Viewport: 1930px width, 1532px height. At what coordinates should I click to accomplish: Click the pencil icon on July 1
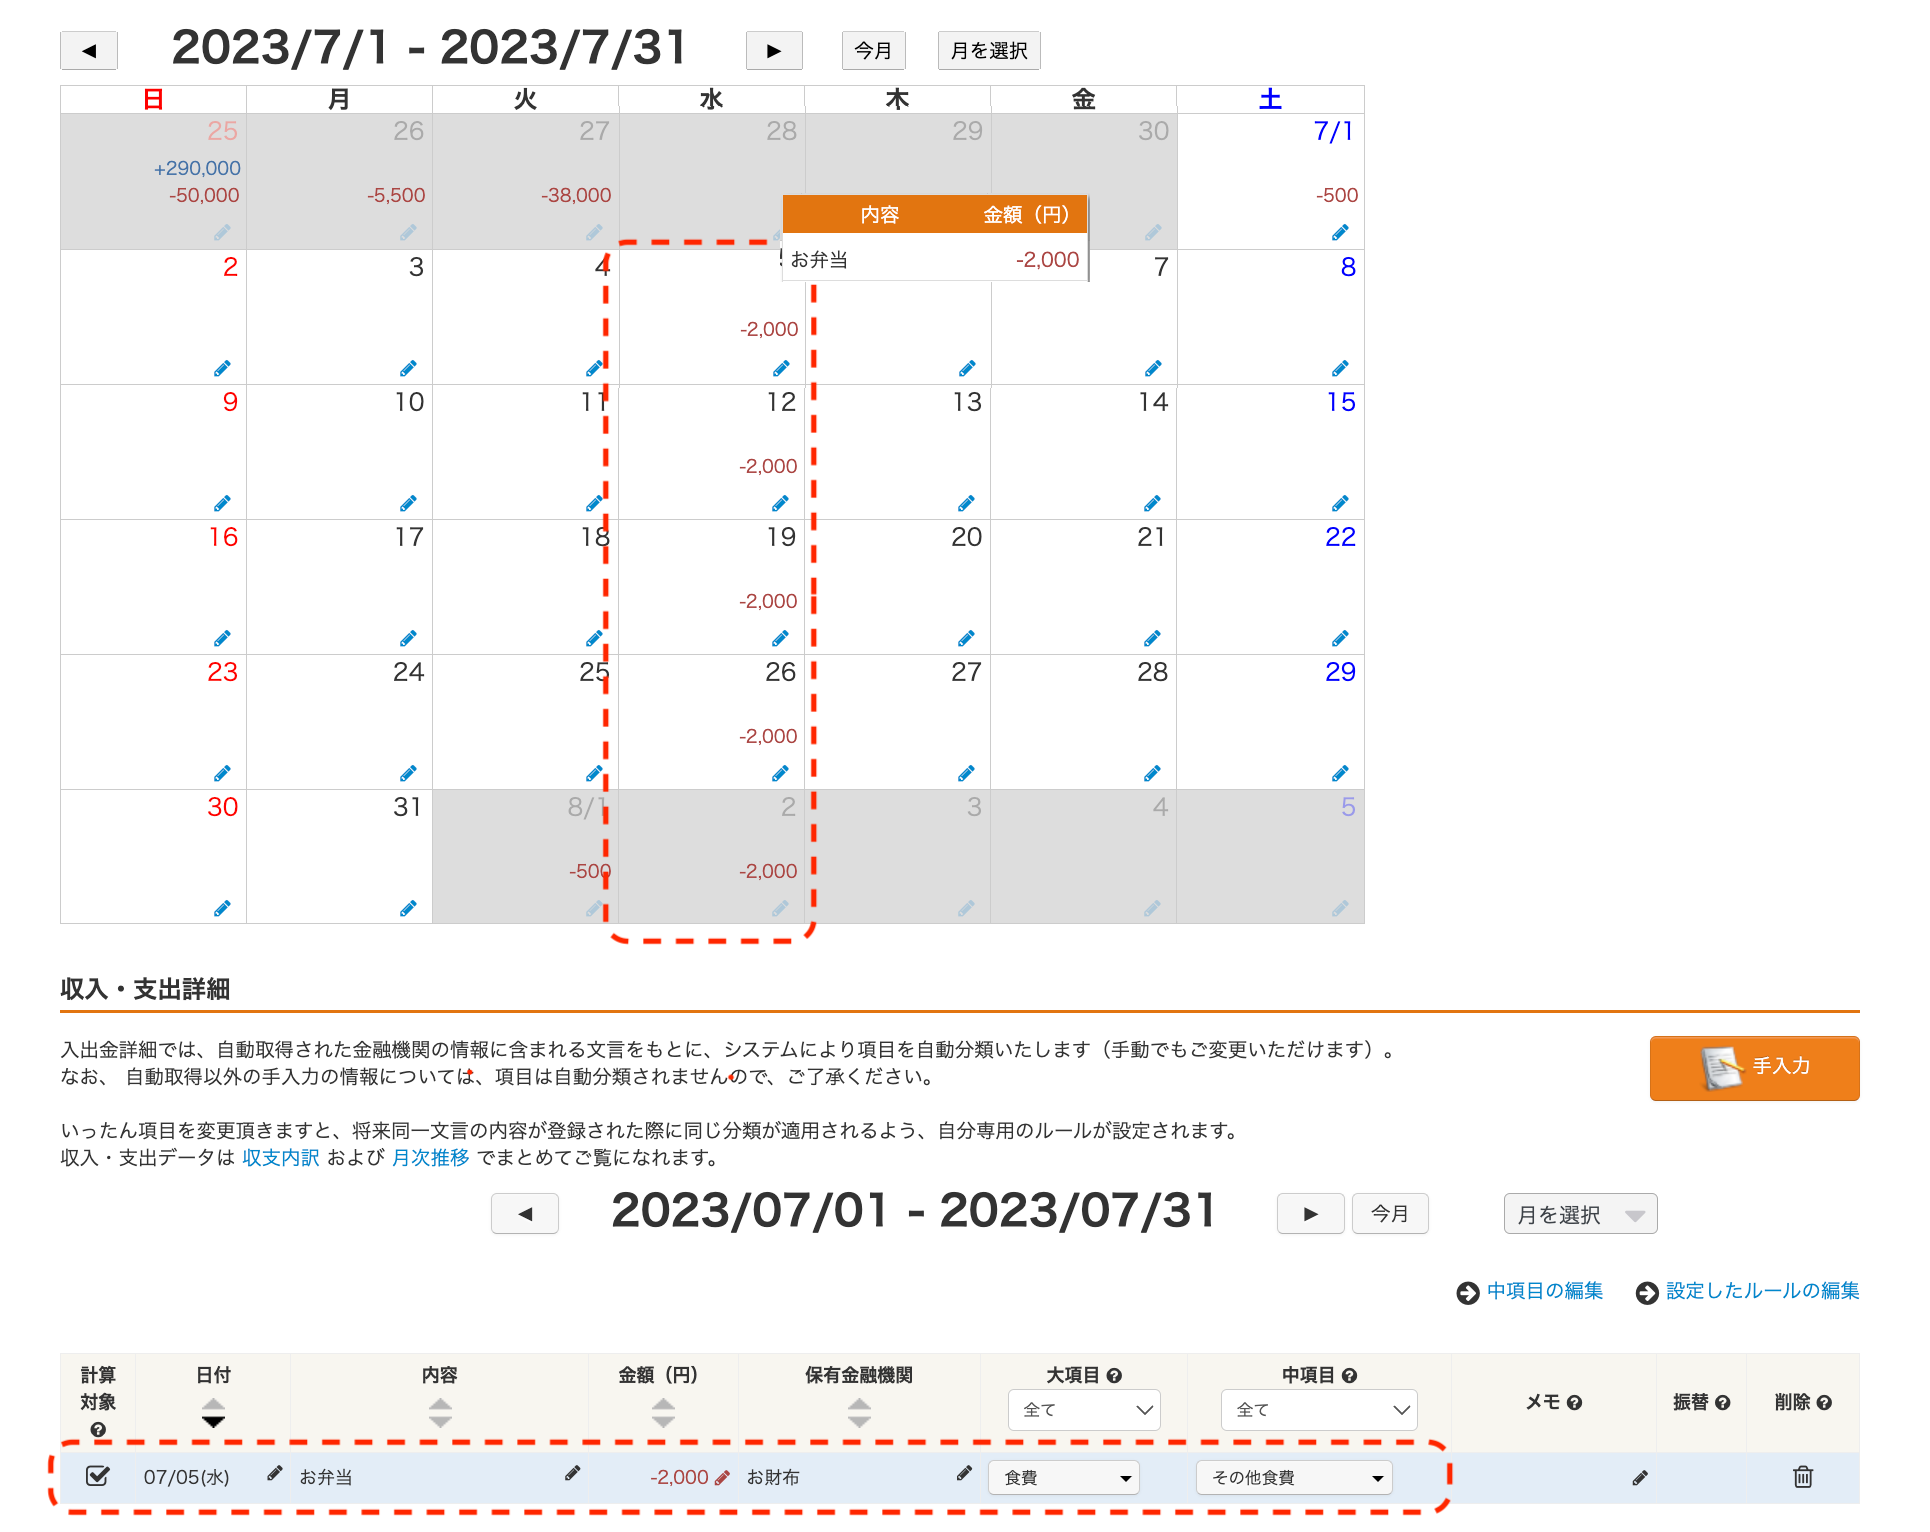[1340, 233]
